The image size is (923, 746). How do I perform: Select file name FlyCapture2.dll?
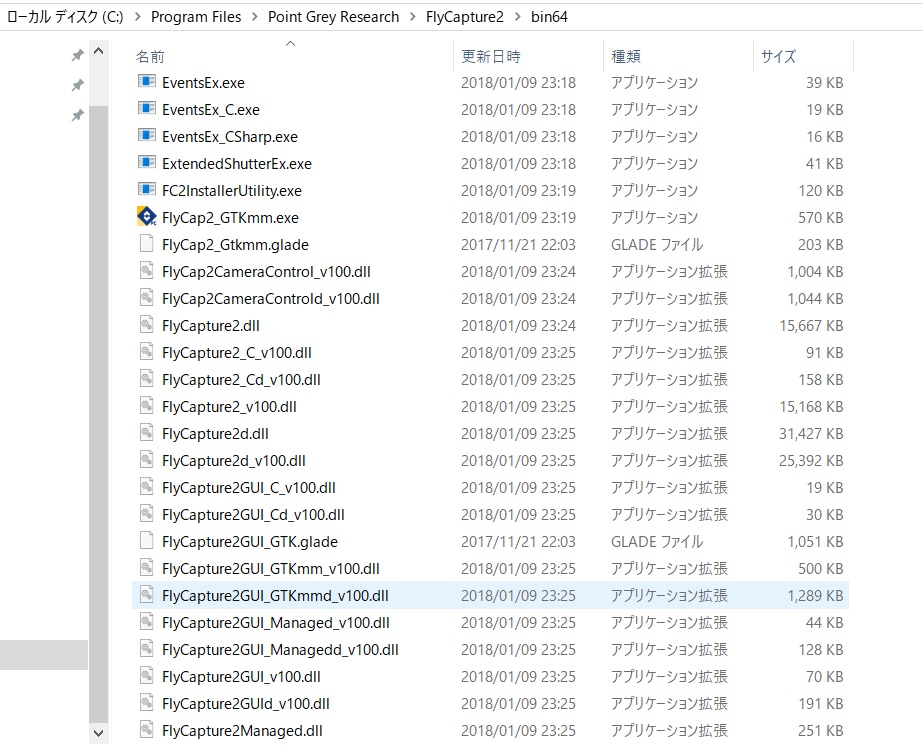211,326
